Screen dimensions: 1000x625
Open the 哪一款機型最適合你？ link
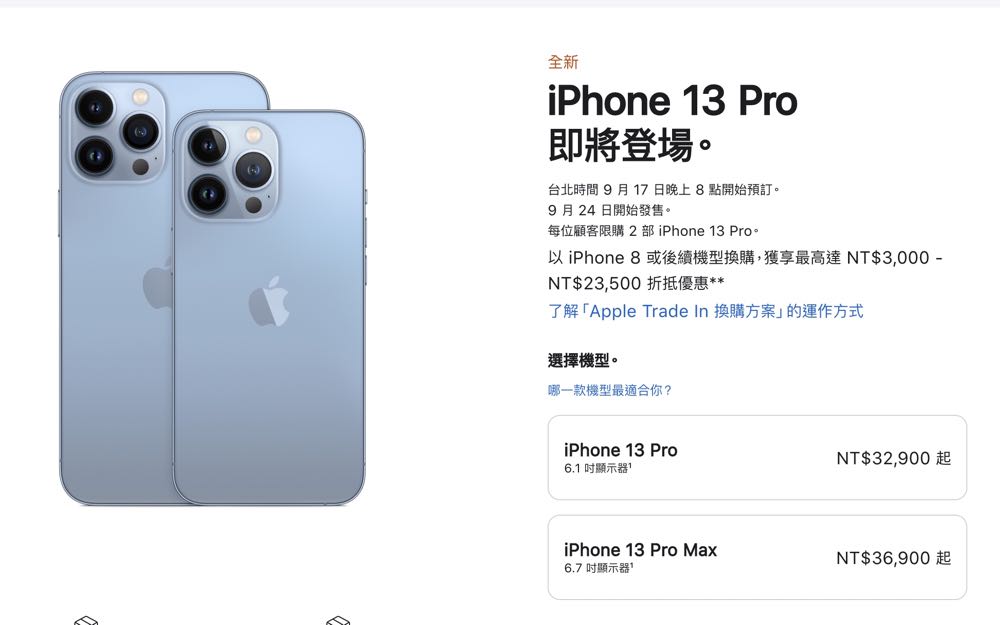[x=610, y=390]
